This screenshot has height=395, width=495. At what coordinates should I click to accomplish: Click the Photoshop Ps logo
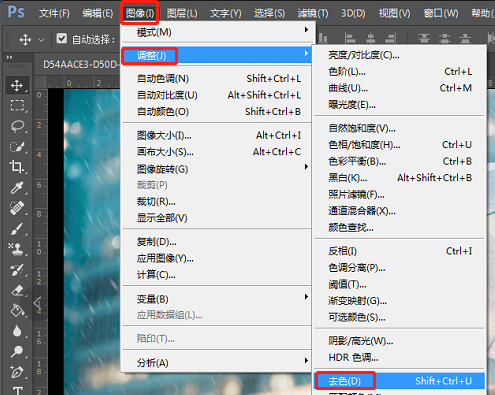pyautogui.click(x=16, y=12)
